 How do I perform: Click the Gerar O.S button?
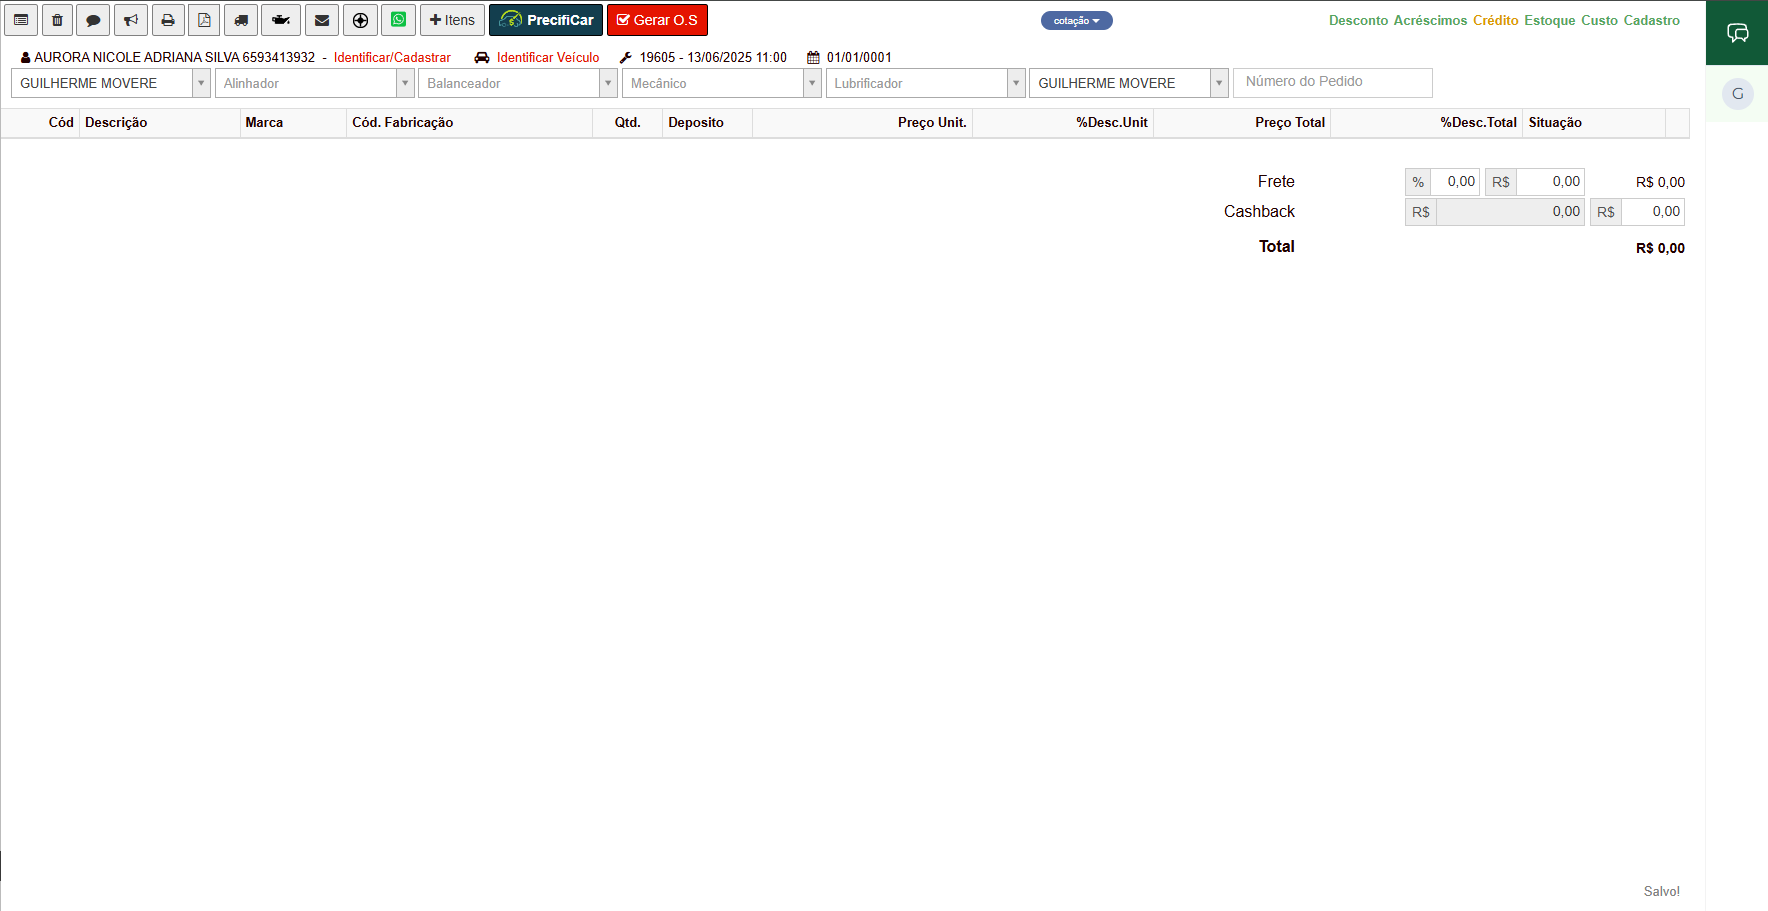pos(657,20)
